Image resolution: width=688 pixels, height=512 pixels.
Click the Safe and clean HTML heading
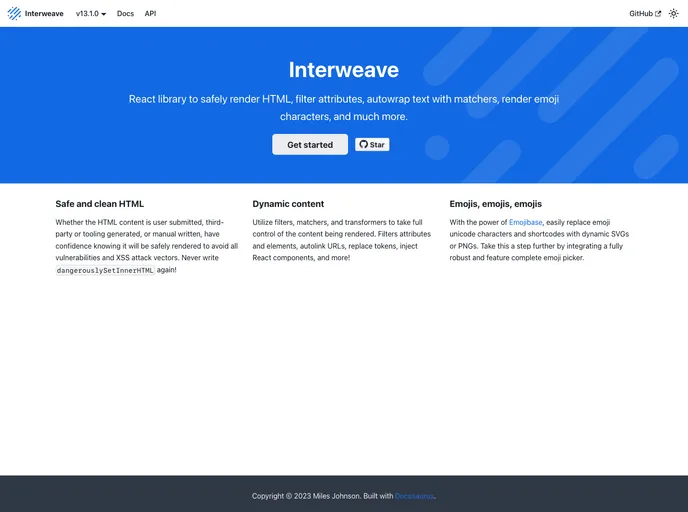click(100, 204)
